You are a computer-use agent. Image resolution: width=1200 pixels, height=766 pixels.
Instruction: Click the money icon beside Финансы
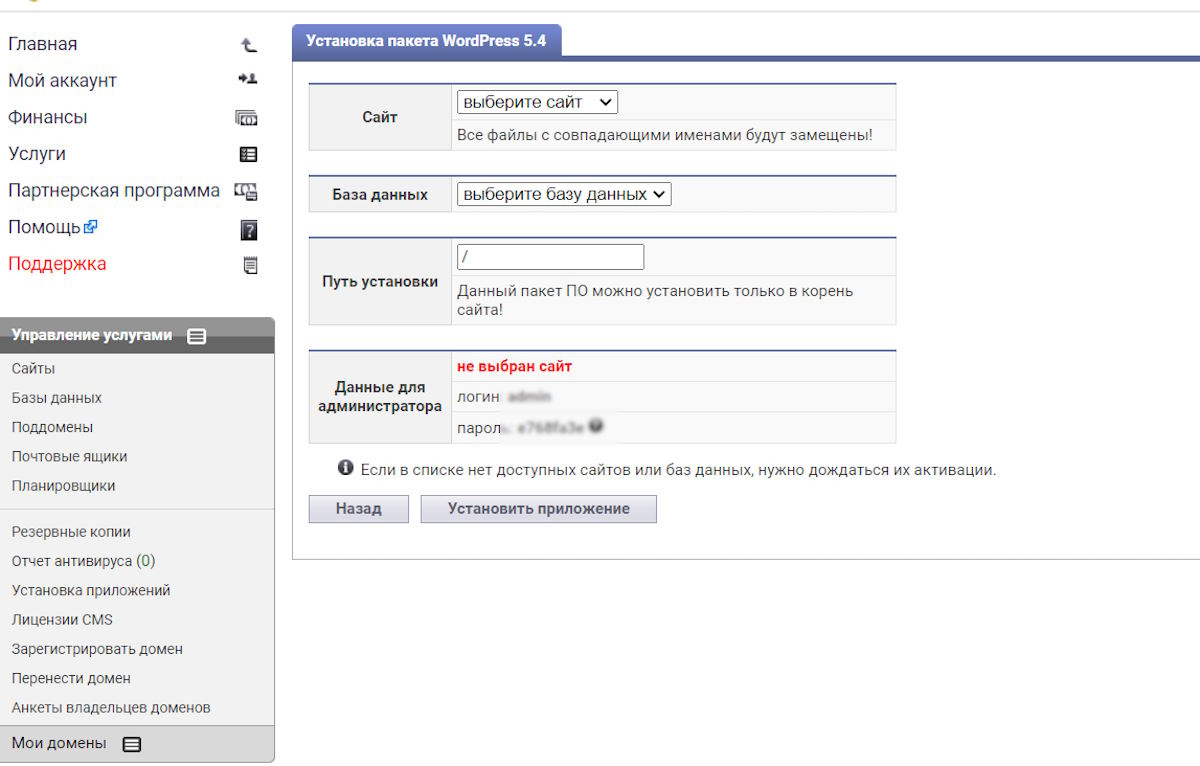[x=246, y=118]
